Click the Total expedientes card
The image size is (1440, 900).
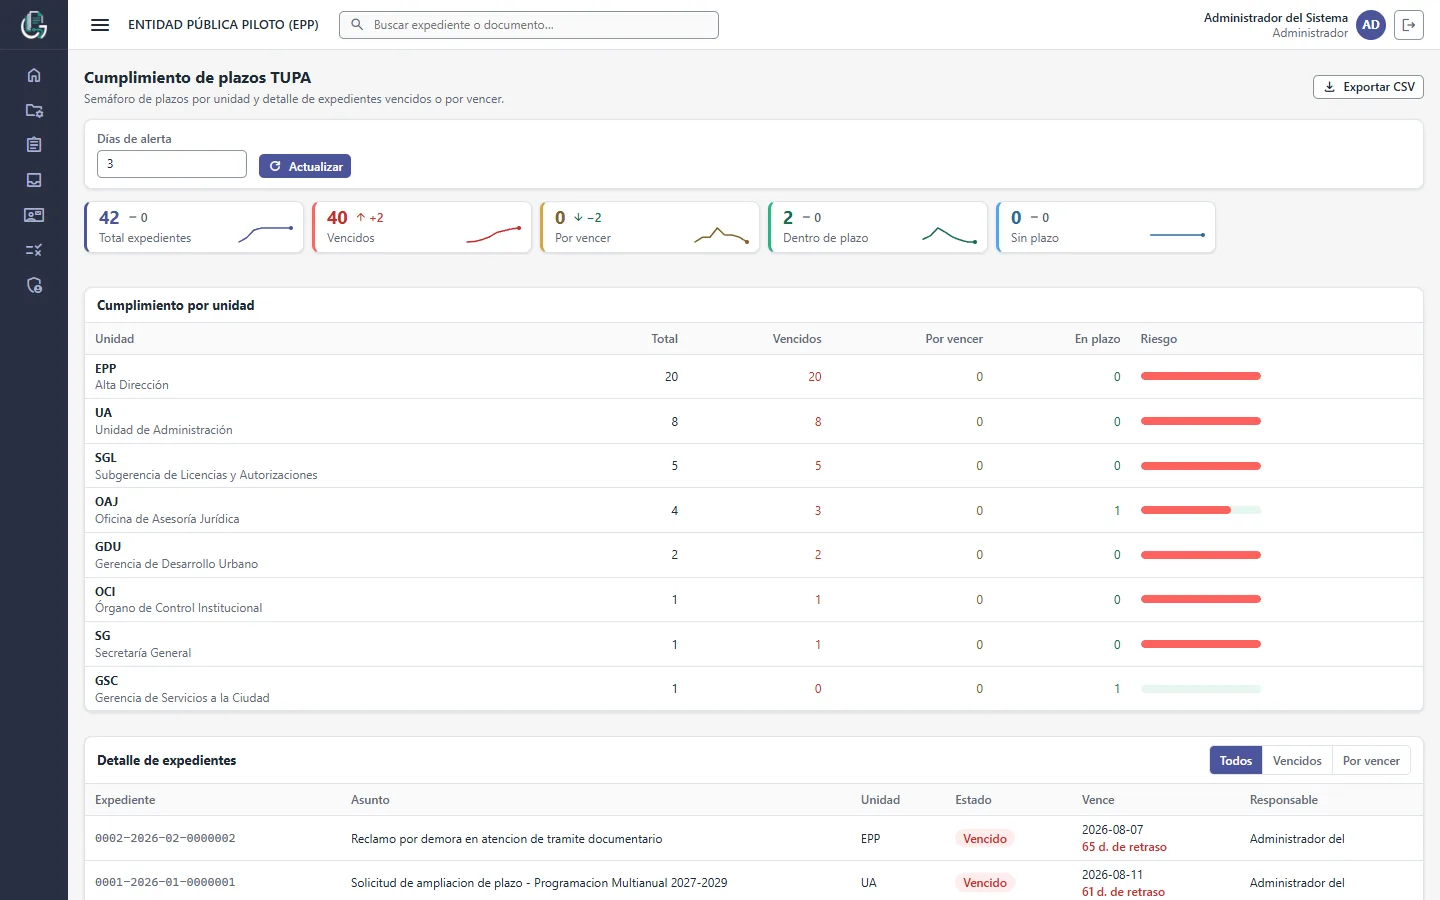(194, 227)
